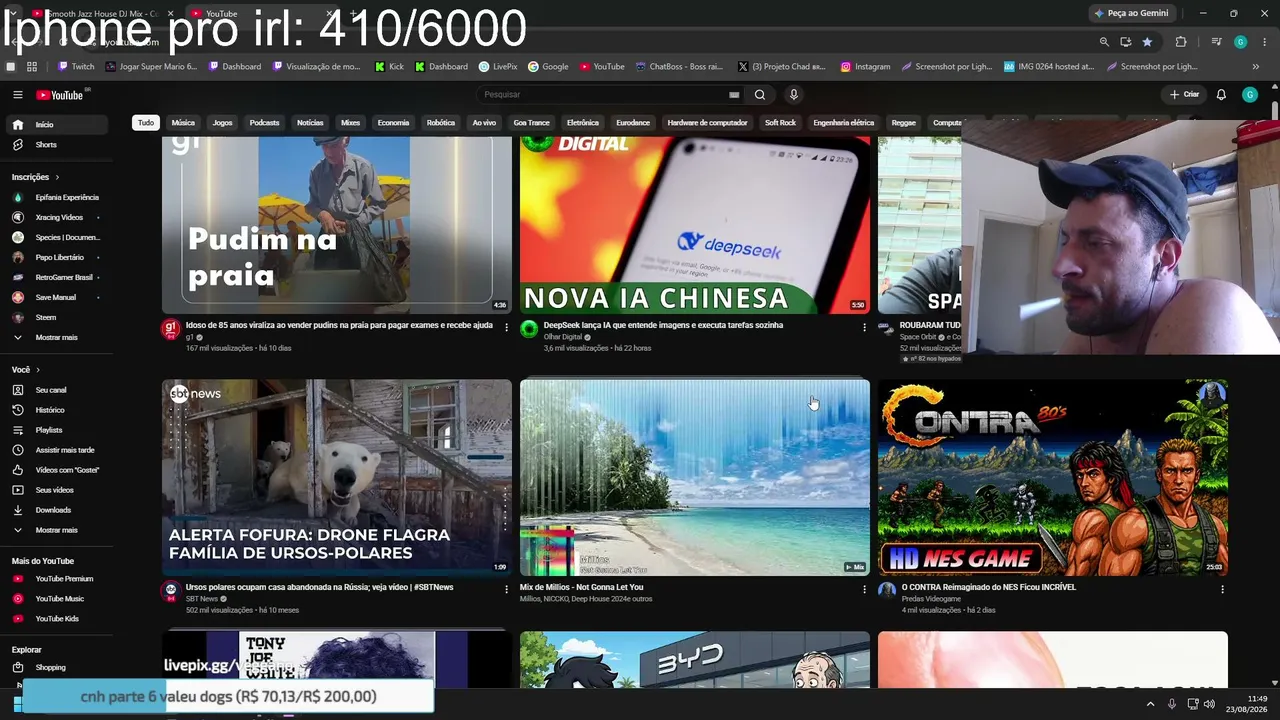This screenshot has width=1280, height=720.
Task: Select the Hardware de computador filter chip
Action: click(x=707, y=123)
